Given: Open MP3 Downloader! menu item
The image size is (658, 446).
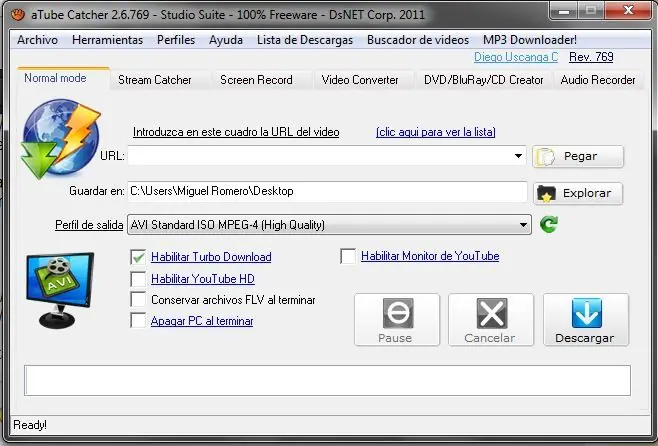Looking at the screenshot, I should coord(530,40).
